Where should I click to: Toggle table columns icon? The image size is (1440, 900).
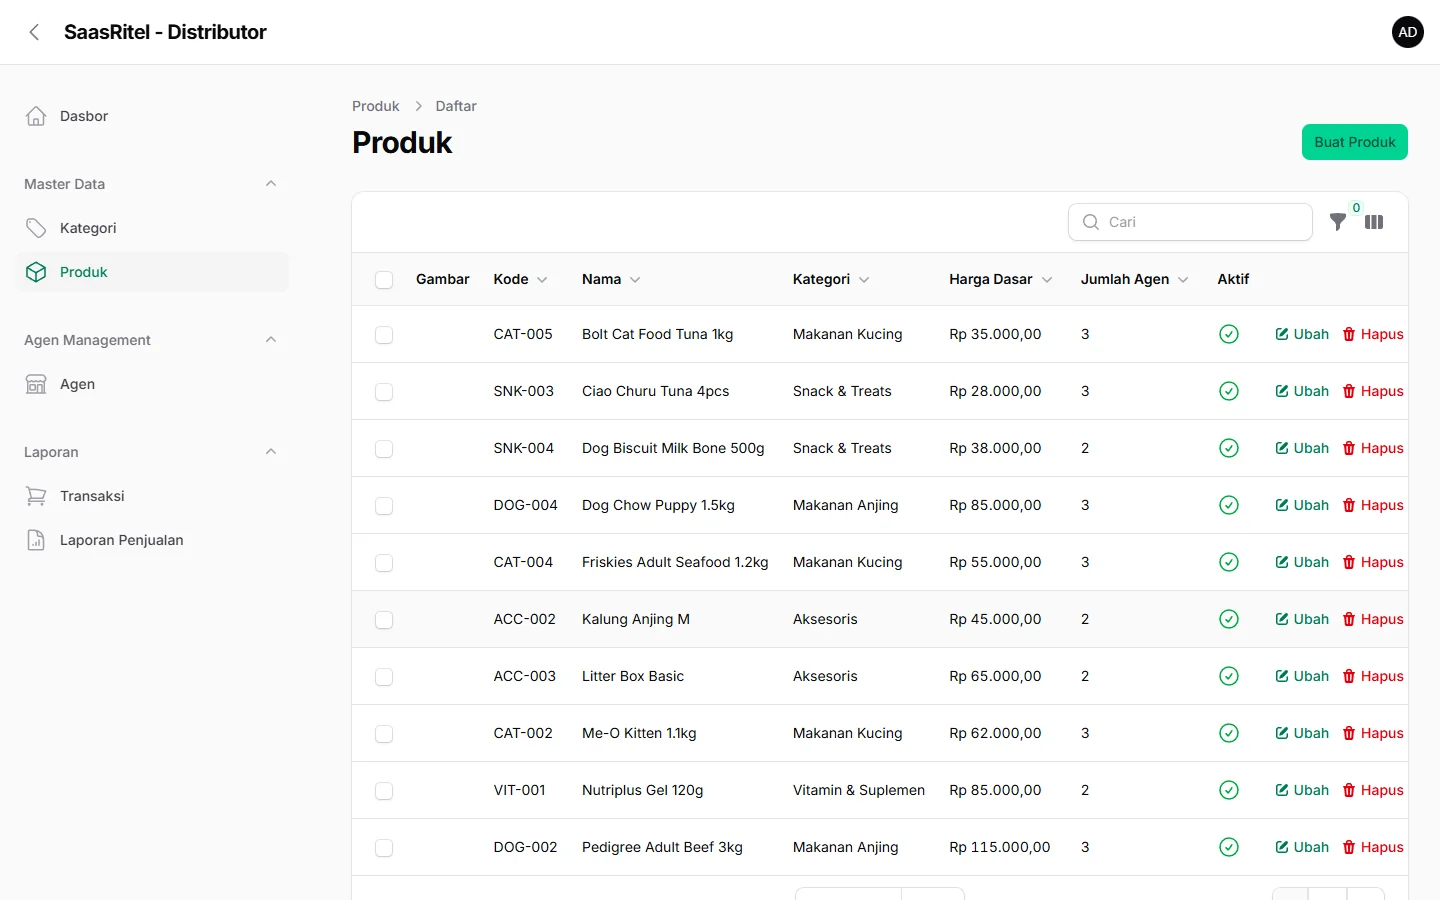1374,222
